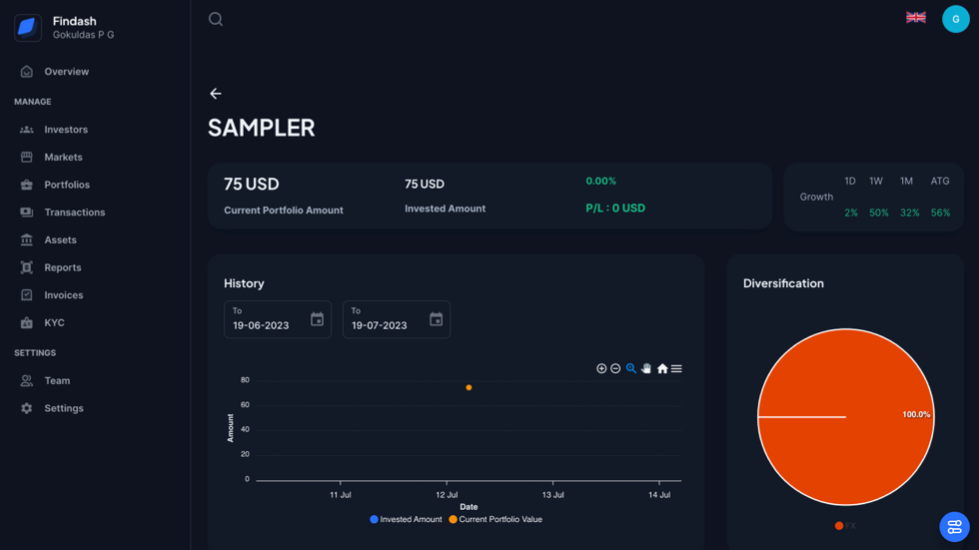Click the user avatar G button

955,19
